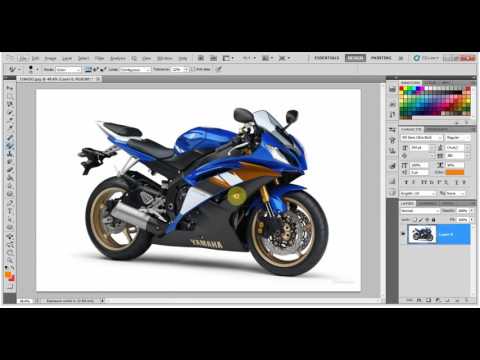This screenshot has height=360, width=480.
Task: Select the Lasso tool
Action: click(x=10, y=104)
